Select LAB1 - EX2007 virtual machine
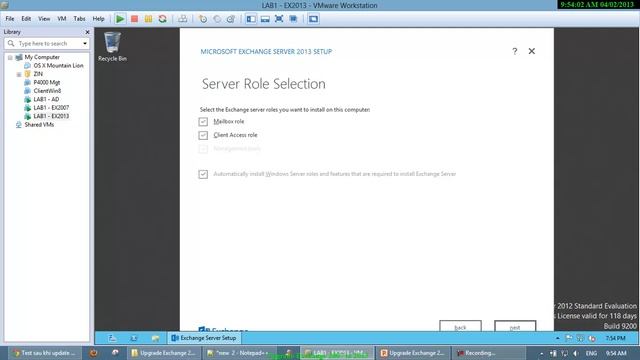 coord(51,108)
